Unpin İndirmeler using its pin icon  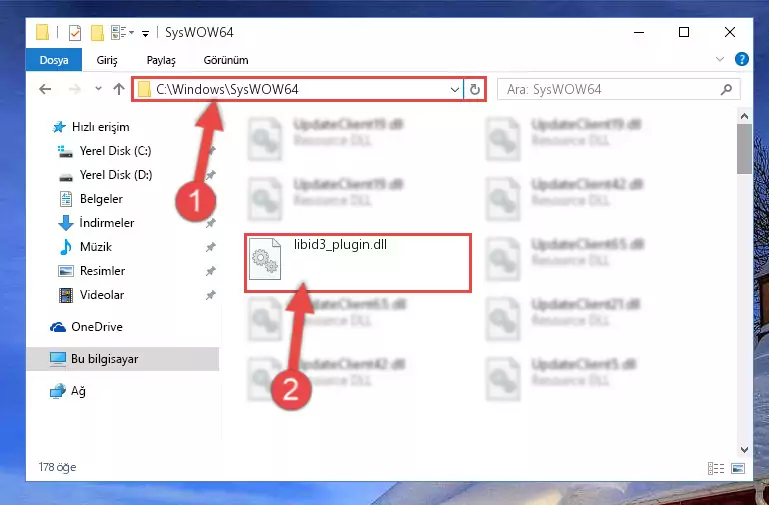pyautogui.click(x=210, y=223)
